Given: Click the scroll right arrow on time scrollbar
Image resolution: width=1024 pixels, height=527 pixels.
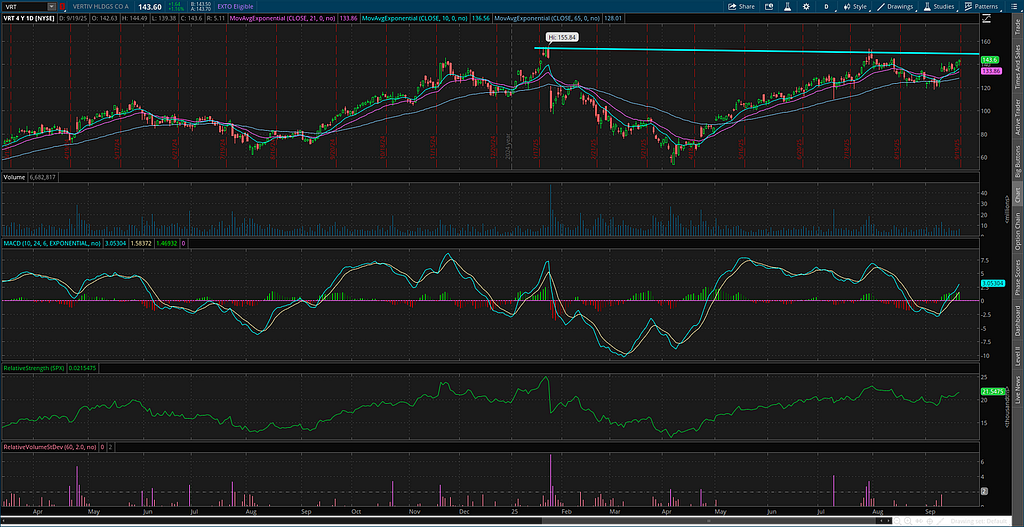Looking at the screenshot, I should [x=888, y=521].
